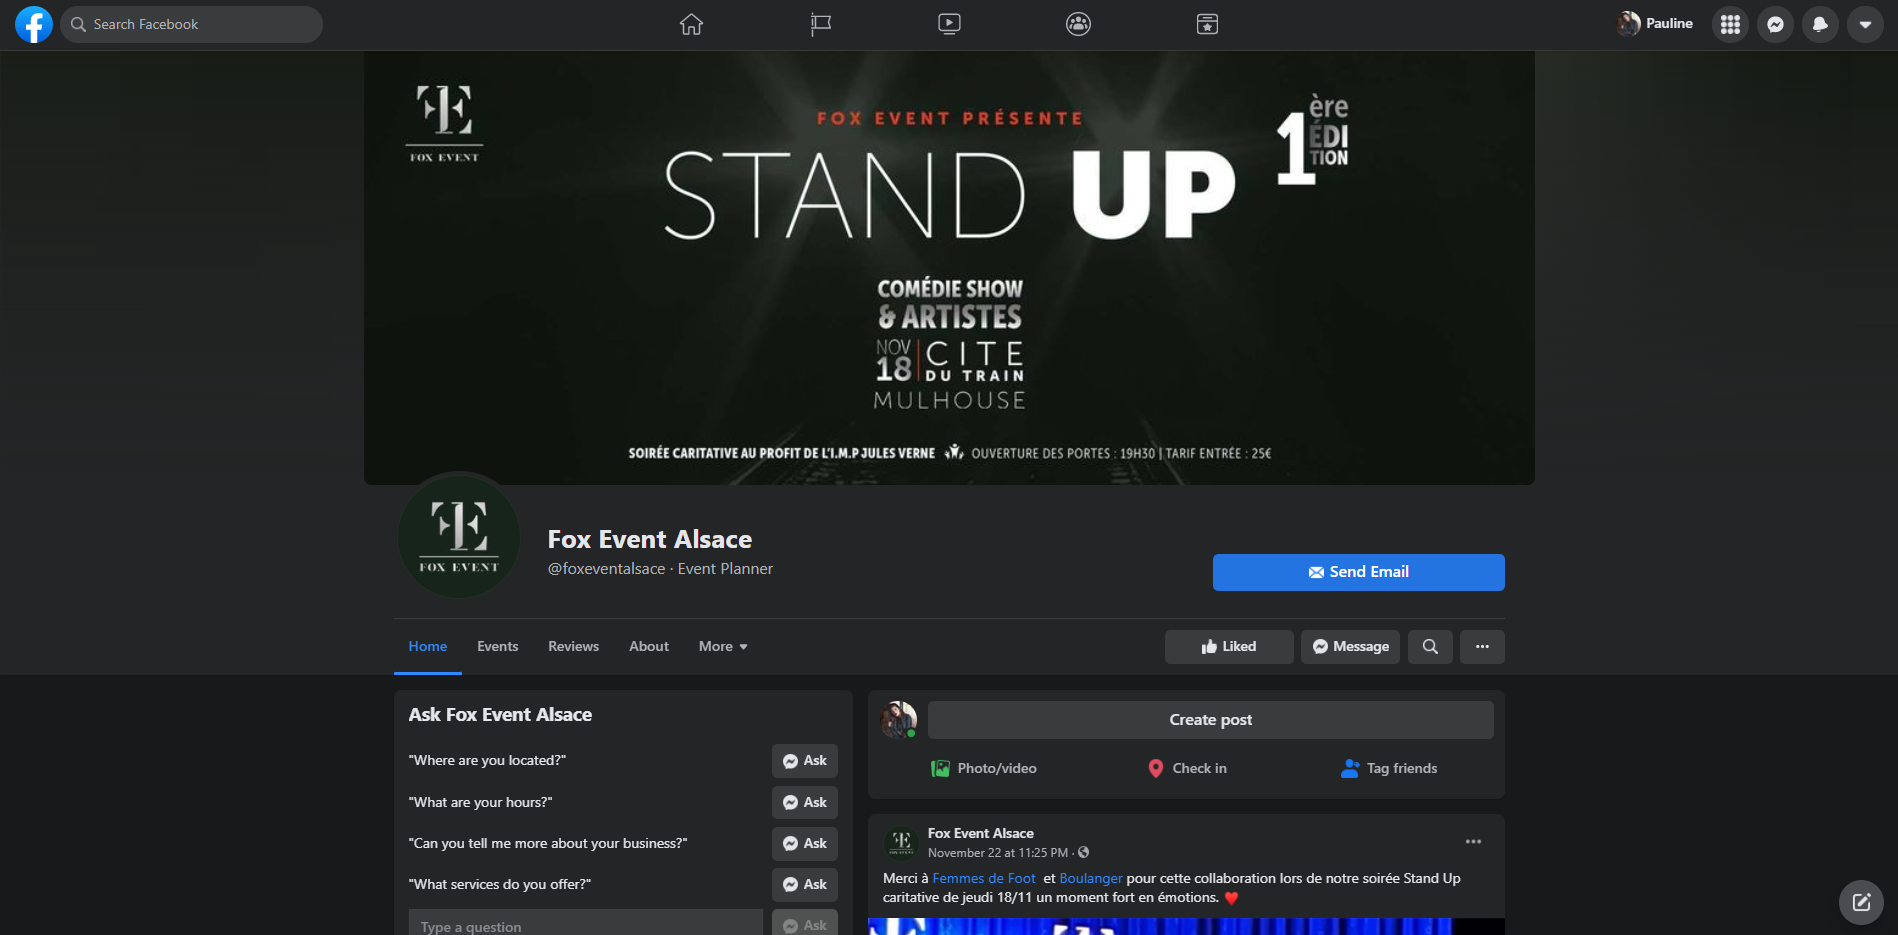Ask "Where are you located?"
The height and width of the screenshot is (935, 1898).
click(x=804, y=761)
